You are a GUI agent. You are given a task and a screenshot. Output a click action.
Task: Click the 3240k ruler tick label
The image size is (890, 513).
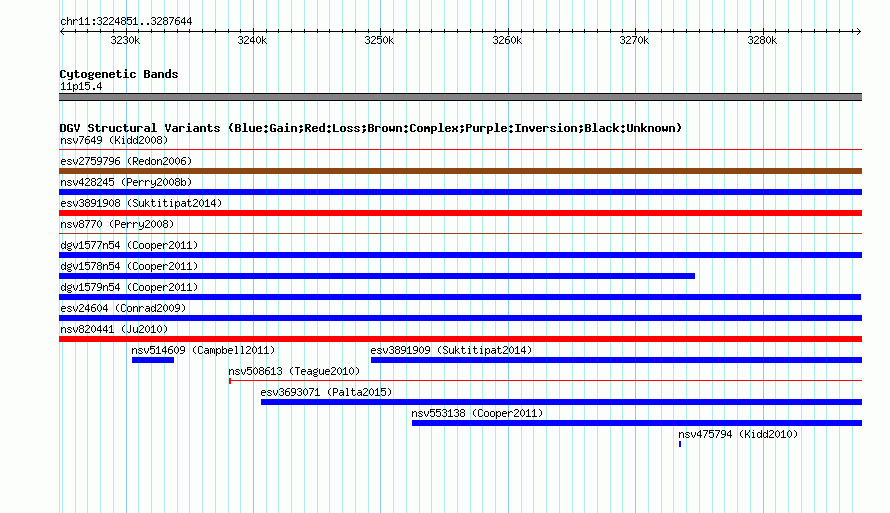pos(252,40)
